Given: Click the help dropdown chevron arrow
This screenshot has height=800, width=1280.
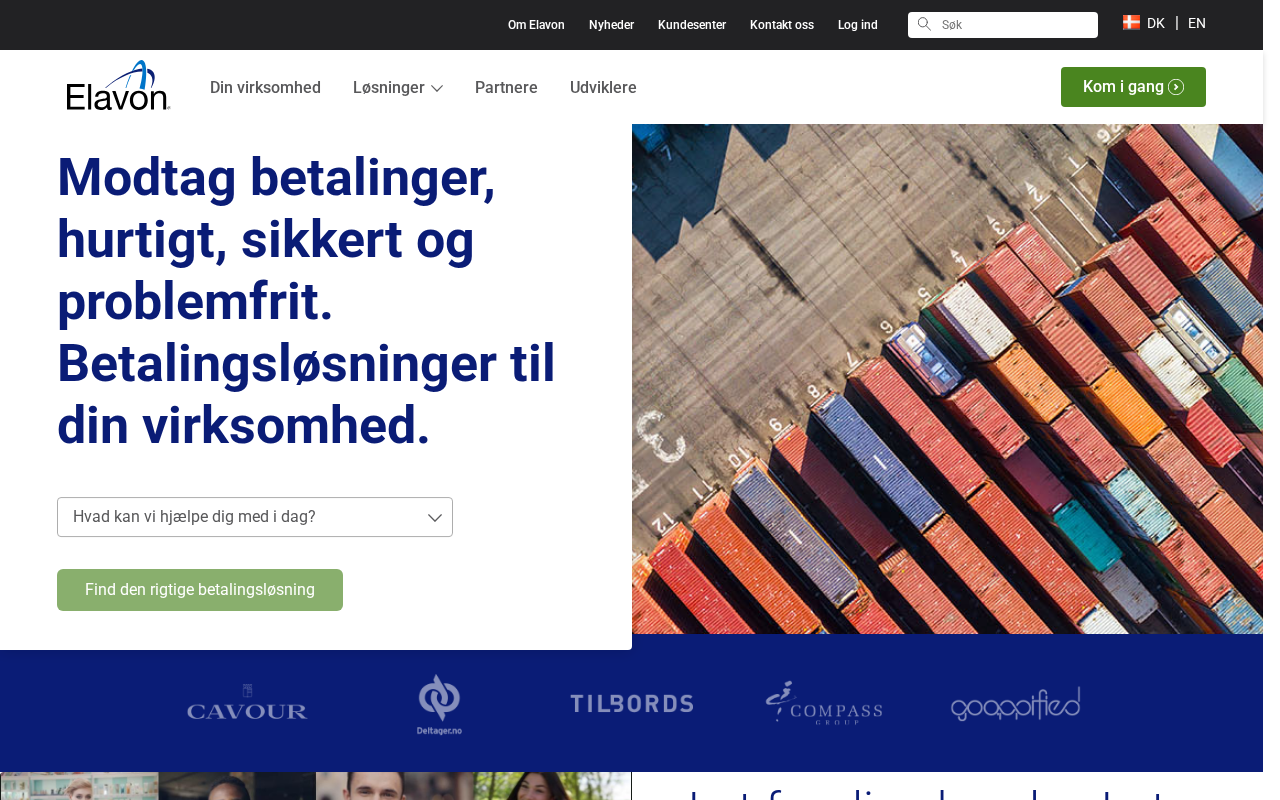Looking at the screenshot, I should point(435,517).
